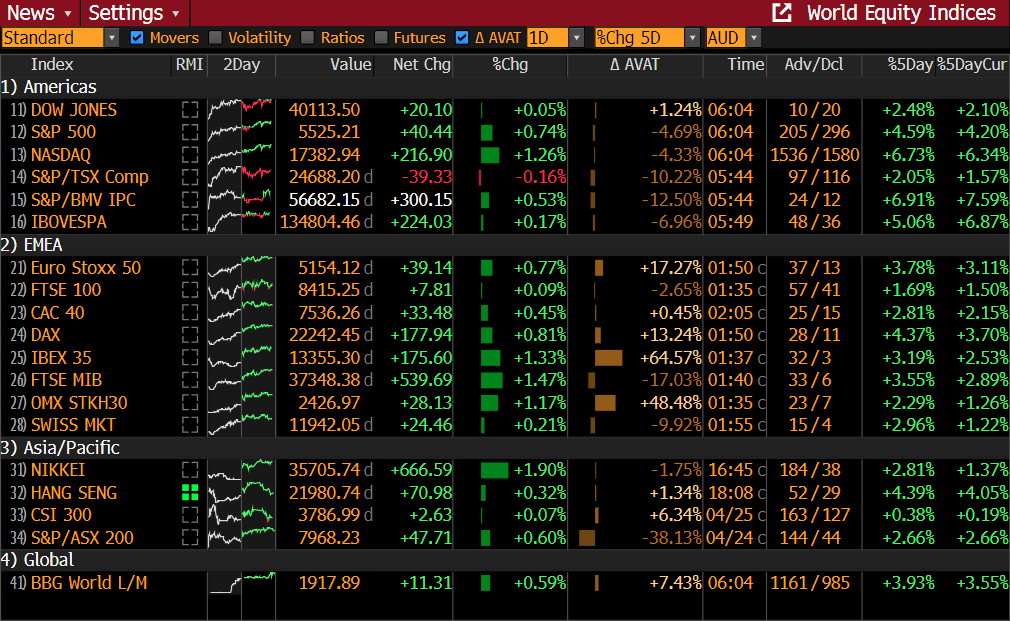This screenshot has width=1010, height=621.
Task: Click the green RMI icon for HANG SENG
Action: [x=190, y=492]
